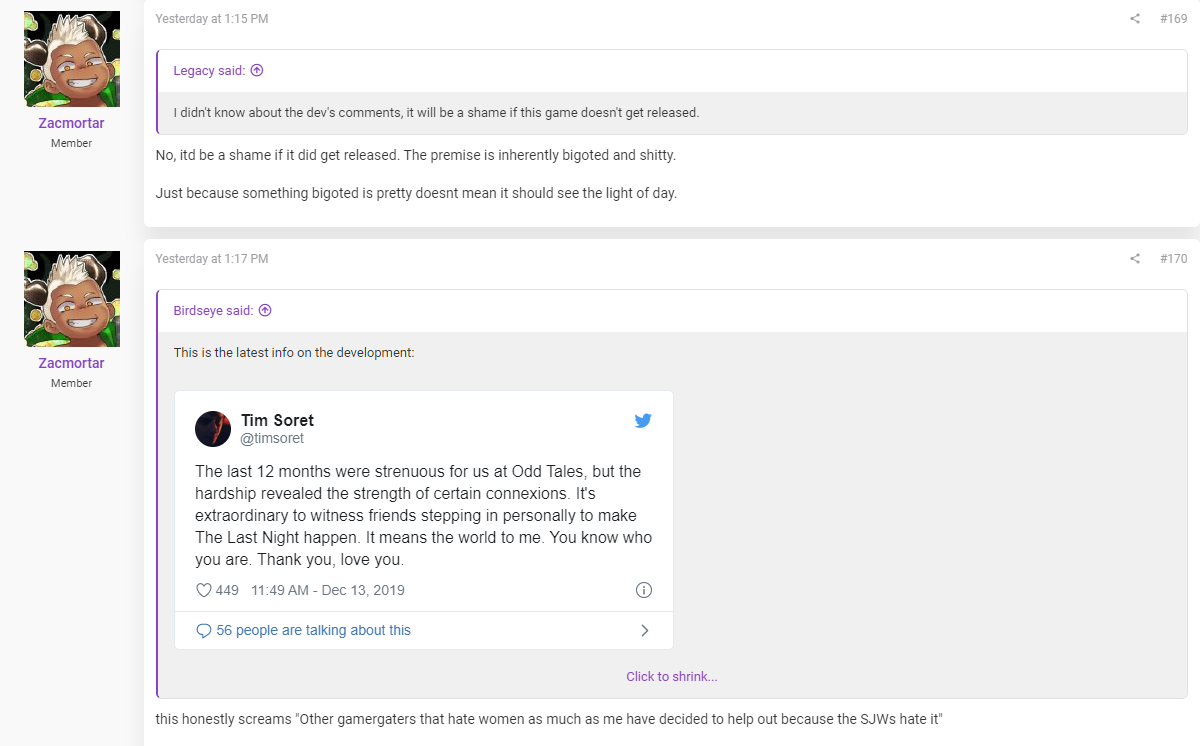Click speech bubble icon in tweet footer
The width and height of the screenshot is (1200, 746).
coord(204,631)
